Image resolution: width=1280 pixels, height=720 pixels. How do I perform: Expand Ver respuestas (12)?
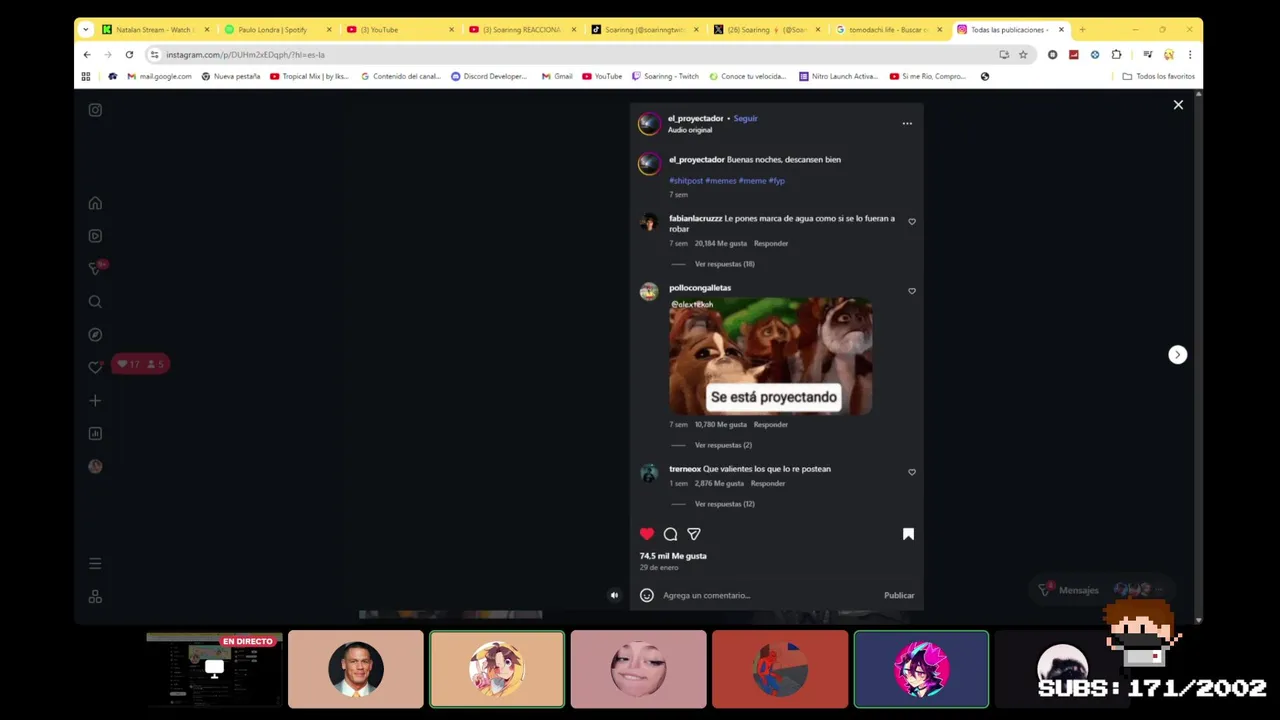[x=725, y=504]
